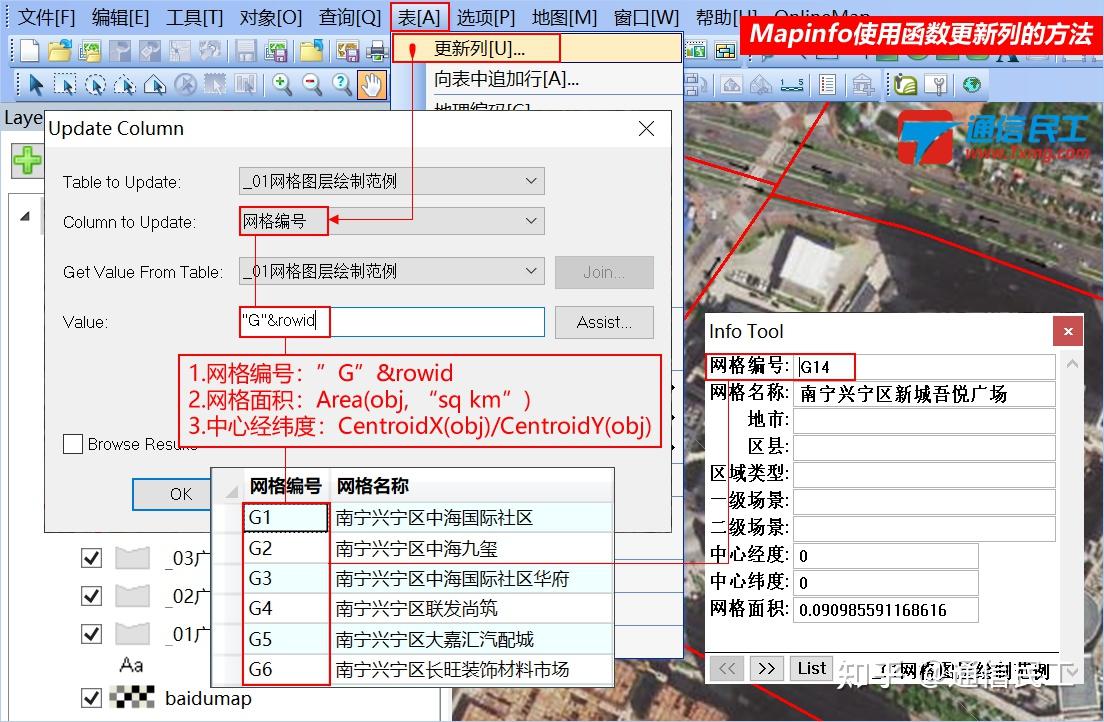Open the 编辑[E] menu
The image size is (1104, 722).
coord(120,16)
